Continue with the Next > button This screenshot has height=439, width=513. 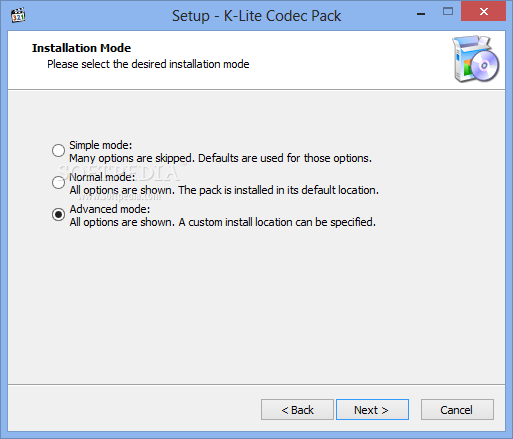[372, 410]
